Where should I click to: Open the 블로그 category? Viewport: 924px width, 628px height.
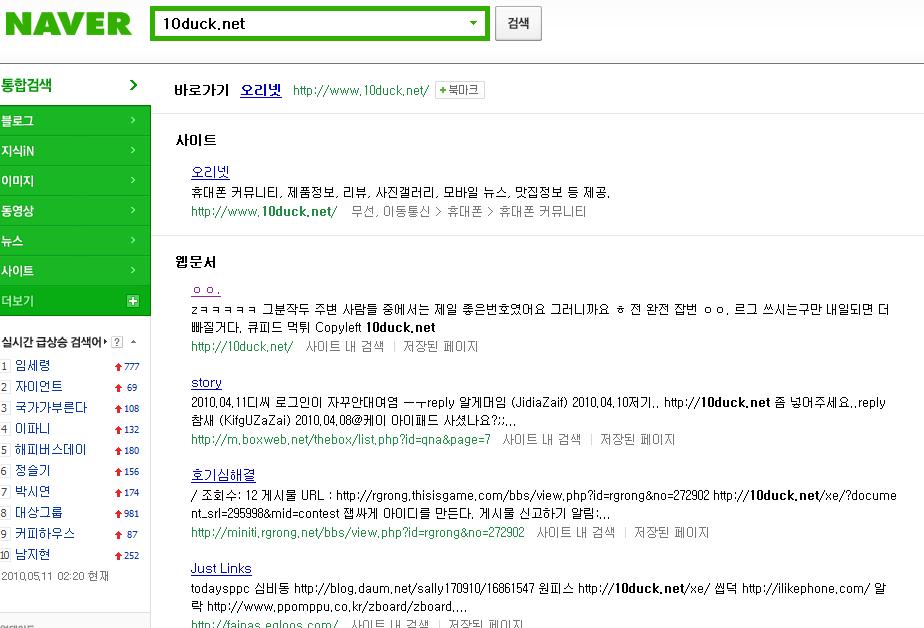coord(75,121)
